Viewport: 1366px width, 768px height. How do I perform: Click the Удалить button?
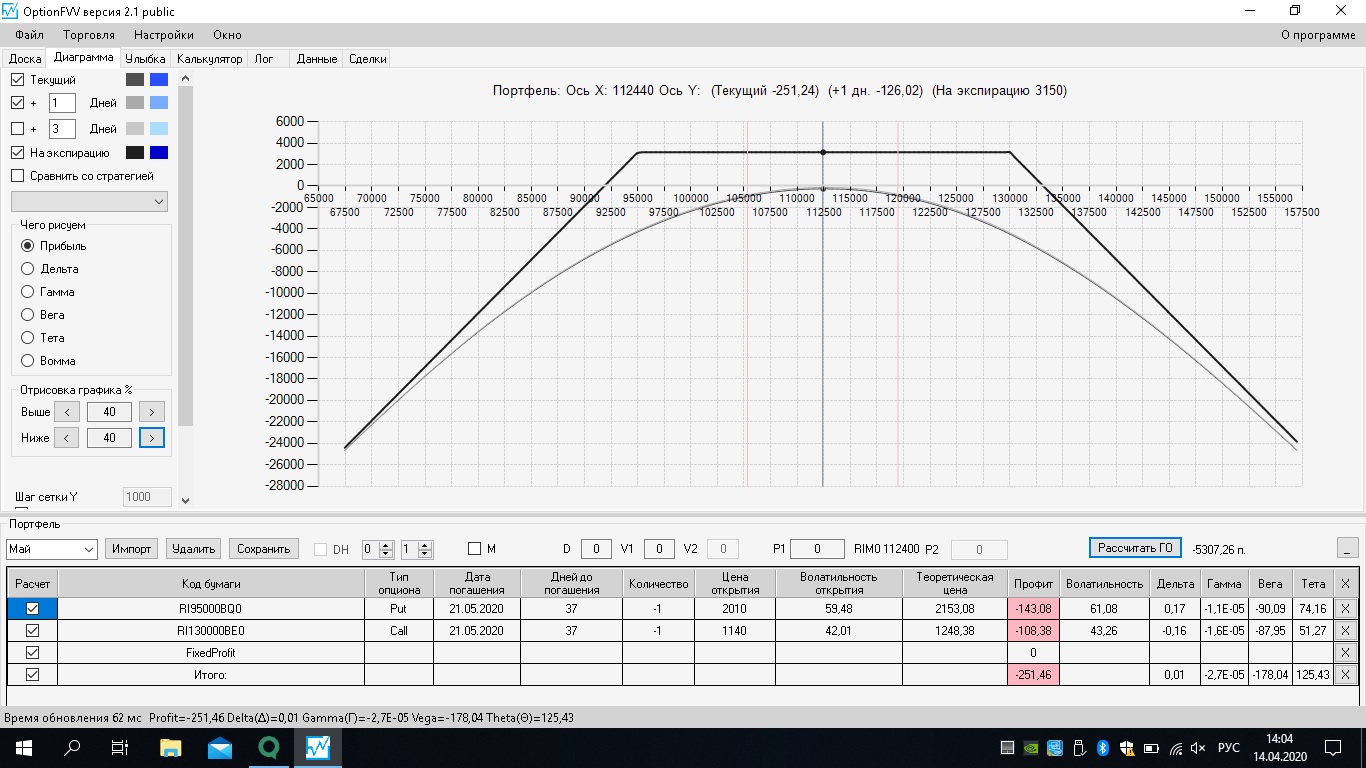194,549
